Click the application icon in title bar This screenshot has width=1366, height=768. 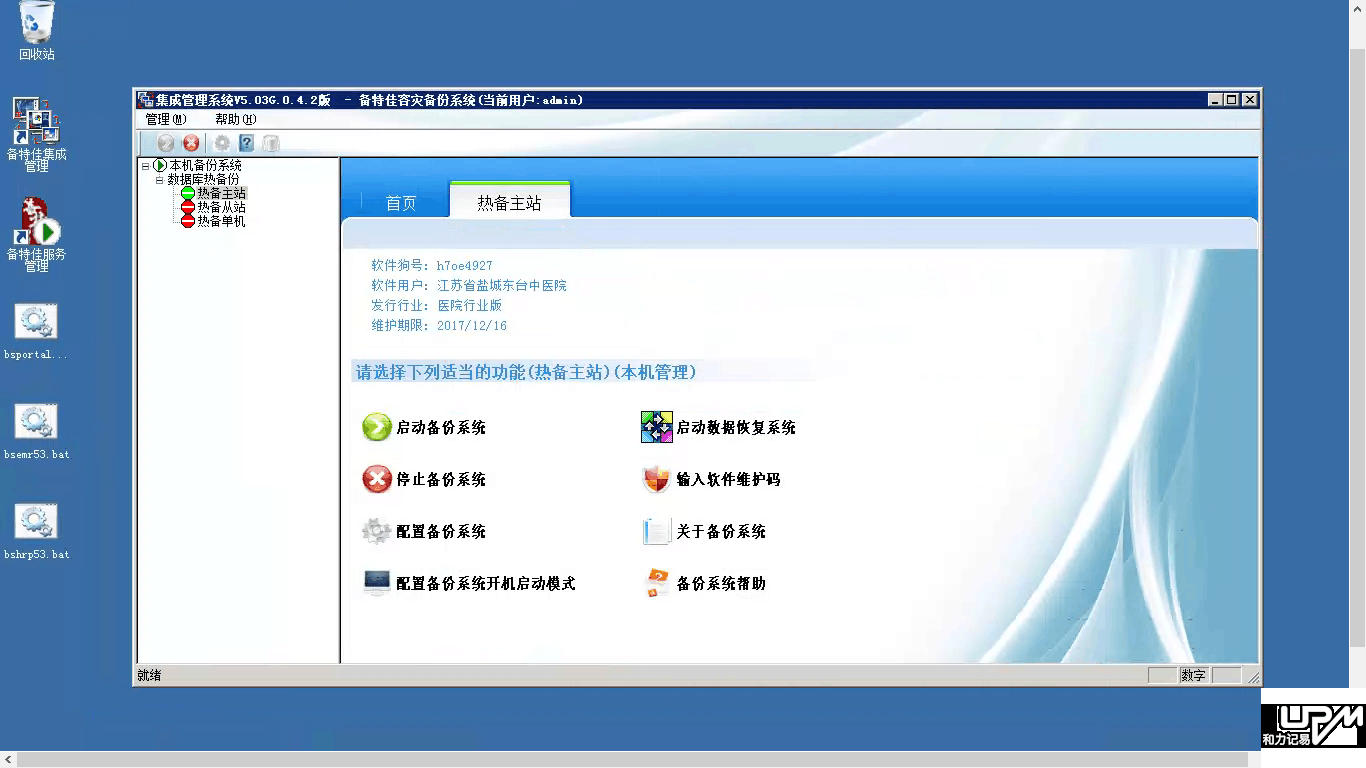tap(145, 100)
